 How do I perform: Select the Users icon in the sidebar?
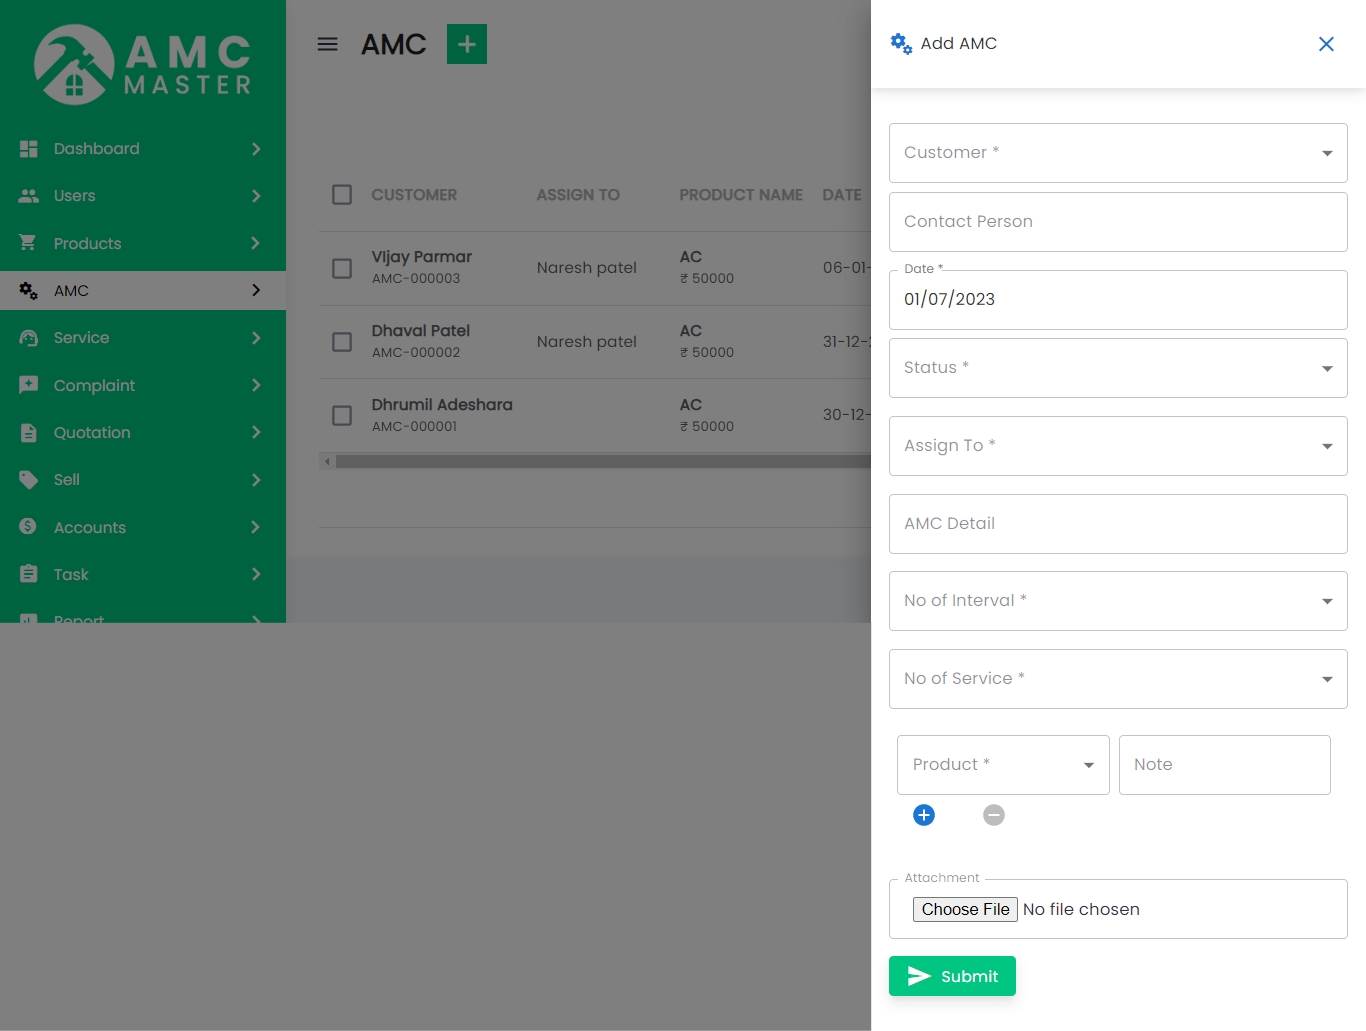pyautogui.click(x=29, y=195)
